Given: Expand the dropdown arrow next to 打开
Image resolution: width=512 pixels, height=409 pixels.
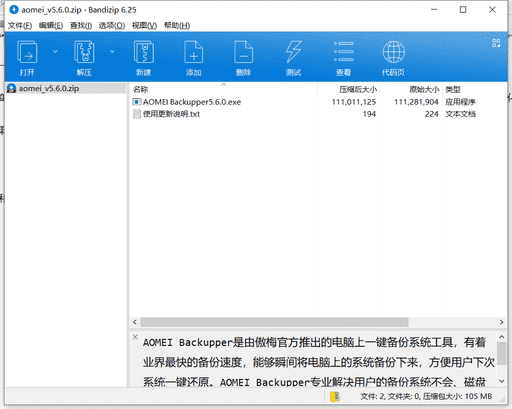Looking at the screenshot, I should click(x=55, y=52).
